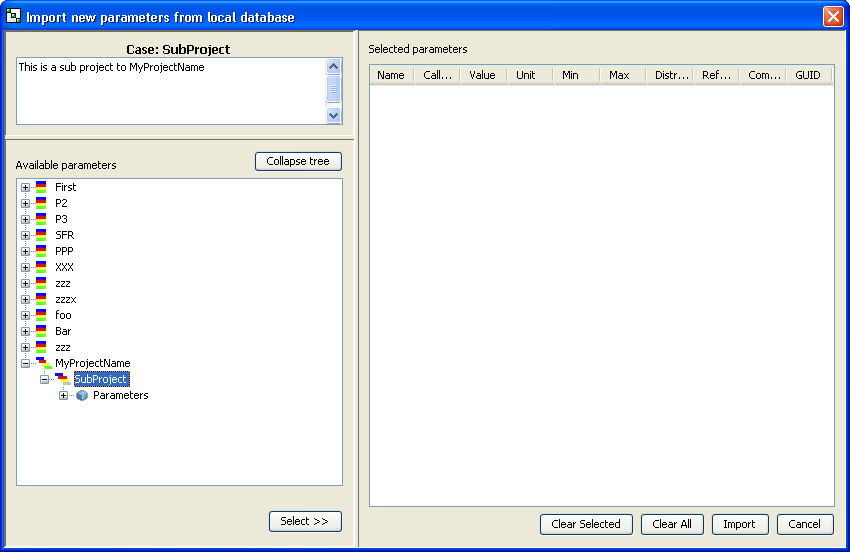The height and width of the screenshot is (552, 850).
Task: Expand the Bar tree node
Action: [x=25, y=331]
